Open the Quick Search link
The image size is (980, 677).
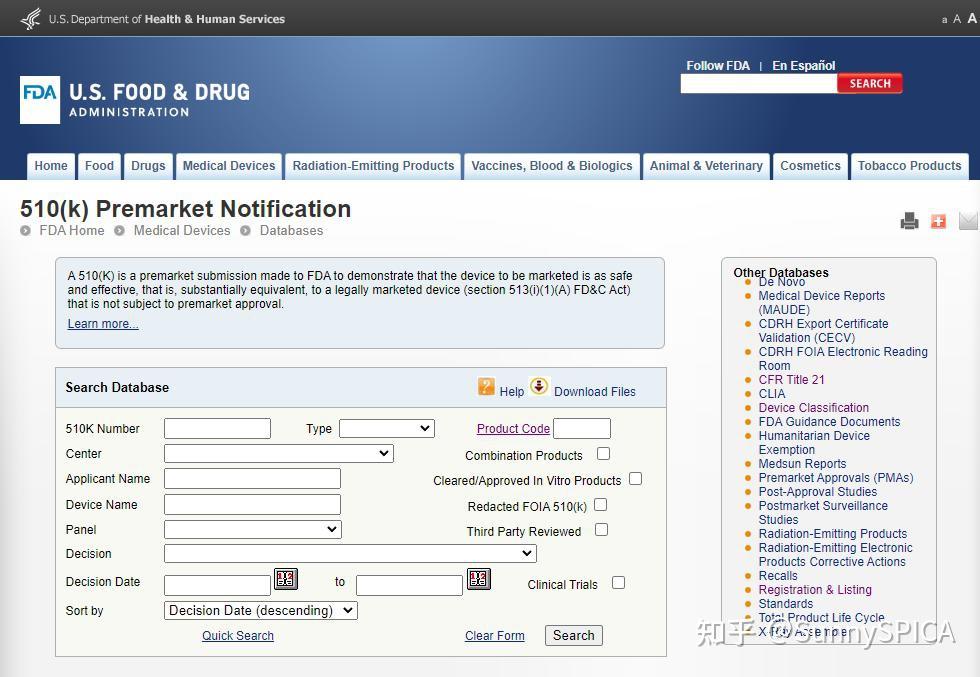coord(238,636)
